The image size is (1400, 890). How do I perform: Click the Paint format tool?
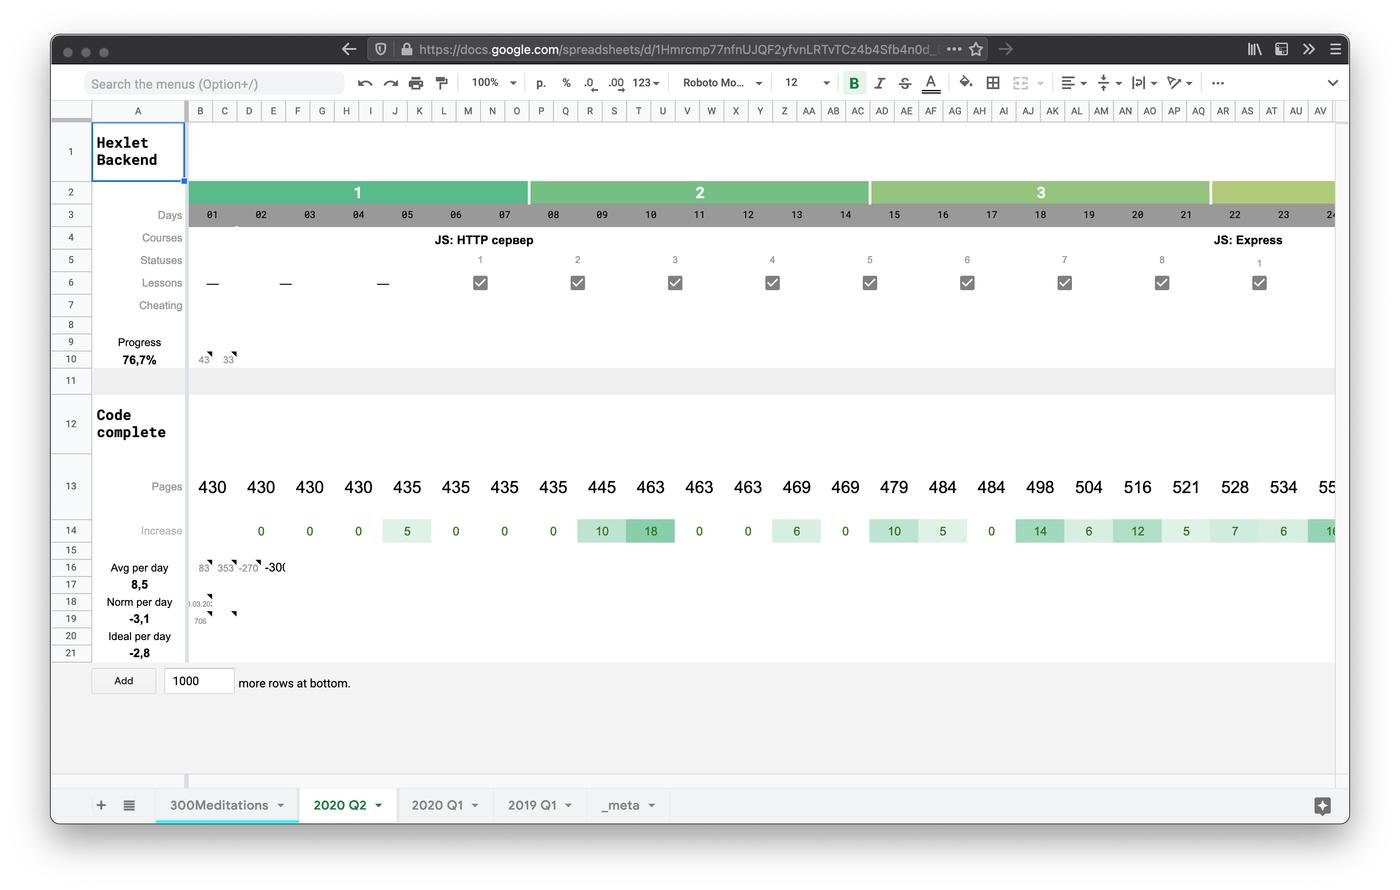(441, 83)
